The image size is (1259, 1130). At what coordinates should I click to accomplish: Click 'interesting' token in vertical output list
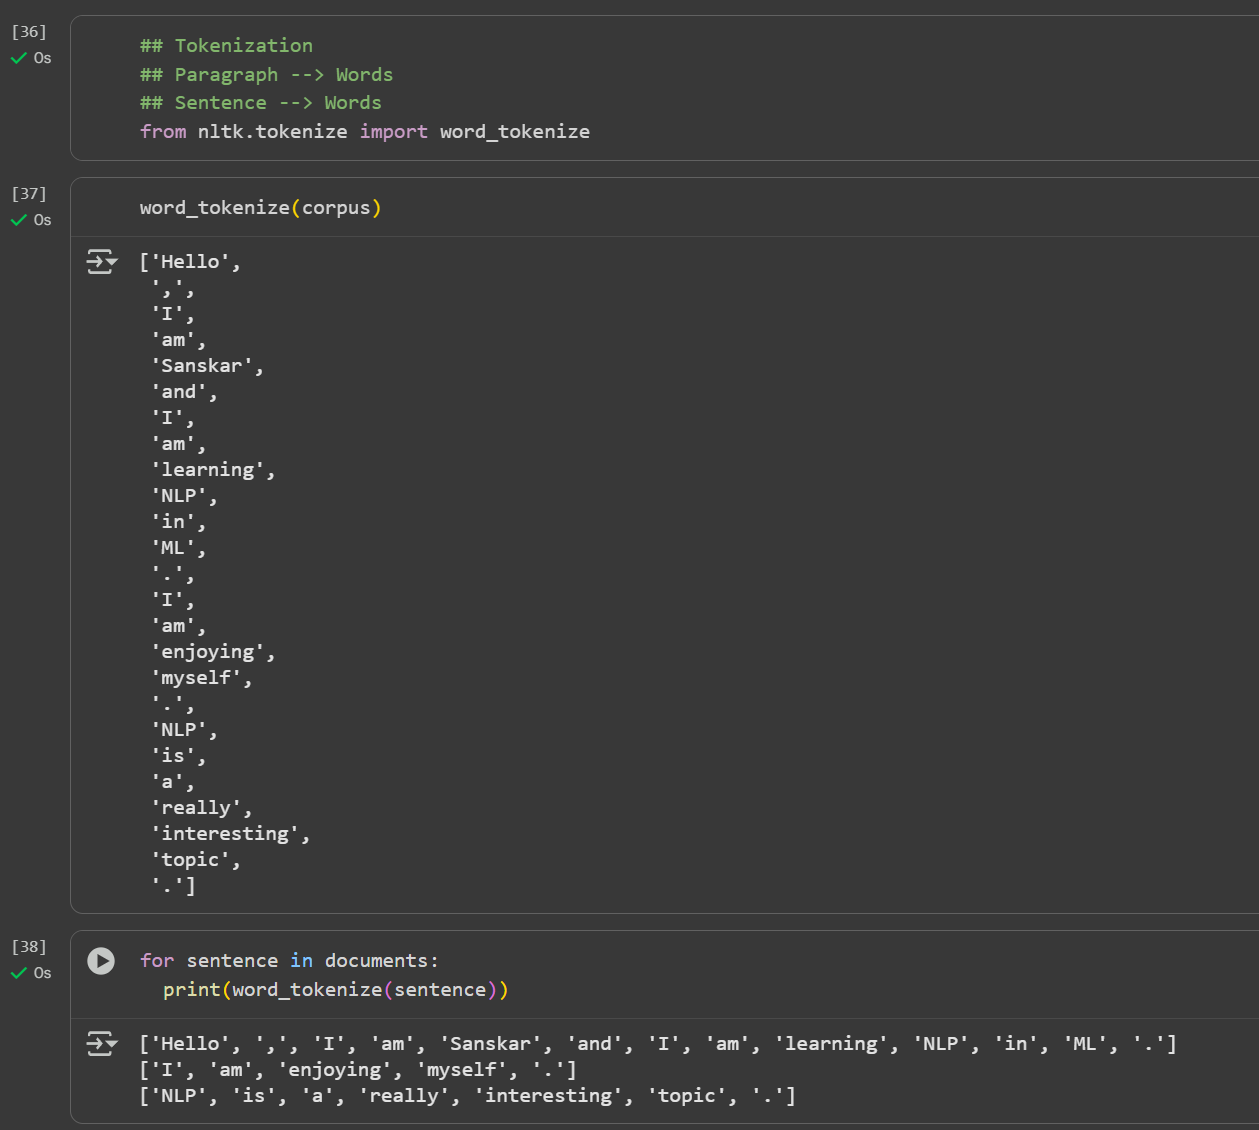(230, 834)
